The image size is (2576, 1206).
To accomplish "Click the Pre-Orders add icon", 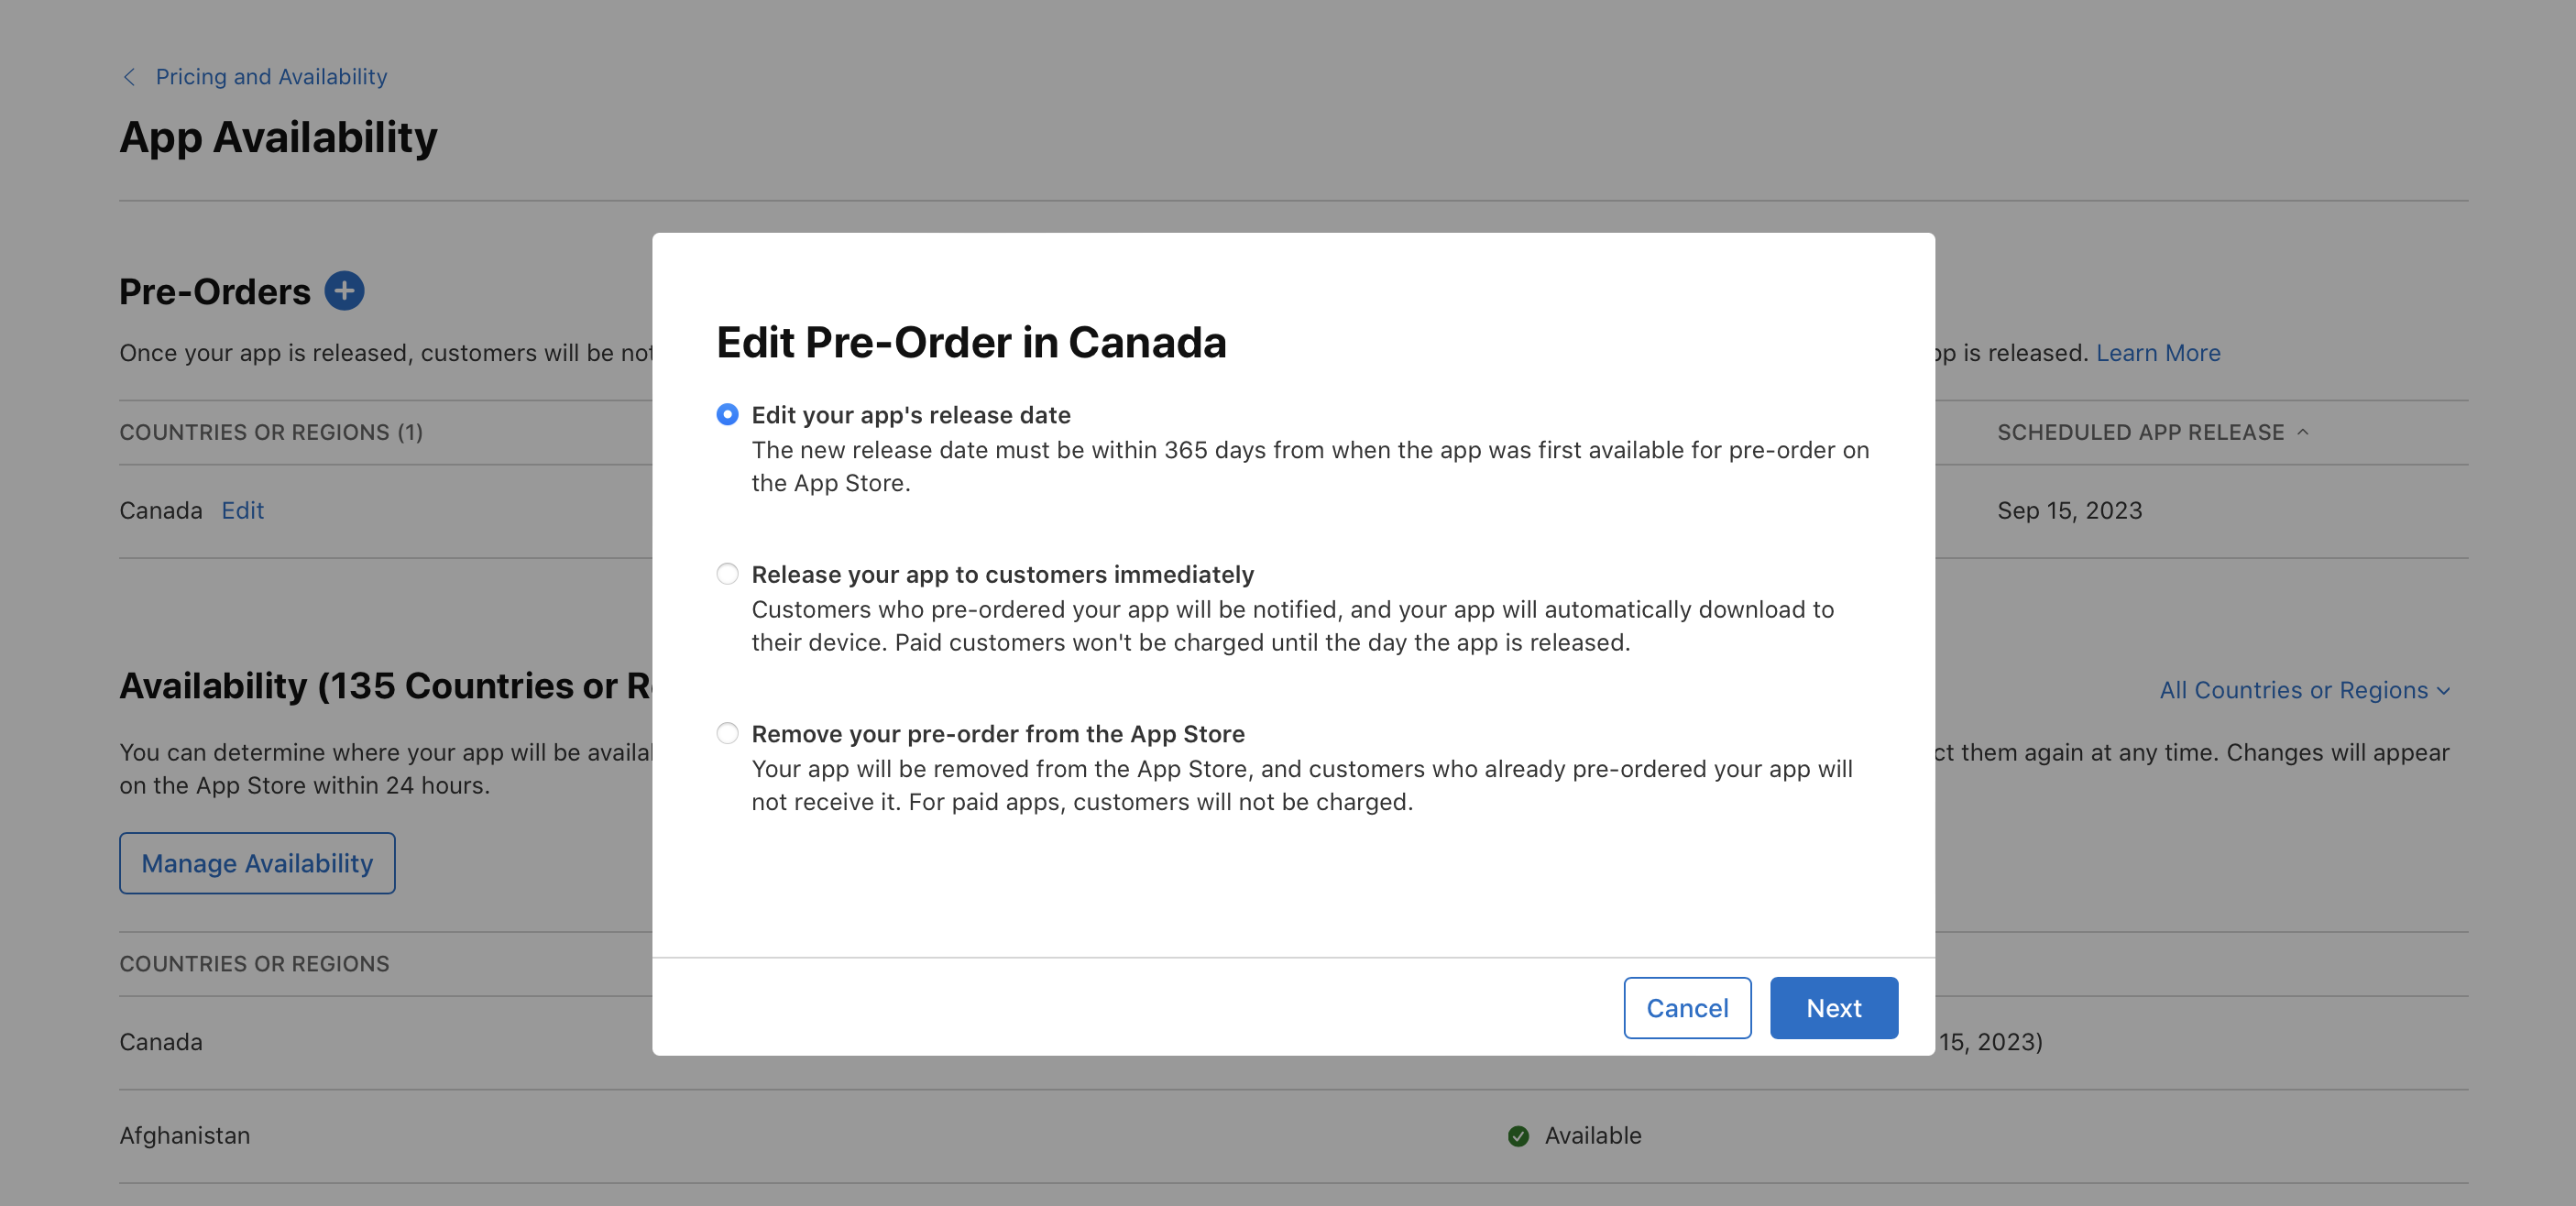I will (x=345, y=291).
